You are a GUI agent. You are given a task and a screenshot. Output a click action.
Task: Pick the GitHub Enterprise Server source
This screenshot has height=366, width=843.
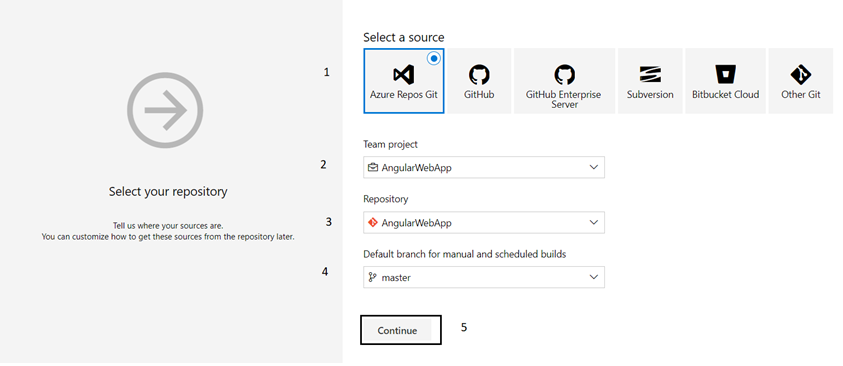pyautogui.click(x=564, y=81)
